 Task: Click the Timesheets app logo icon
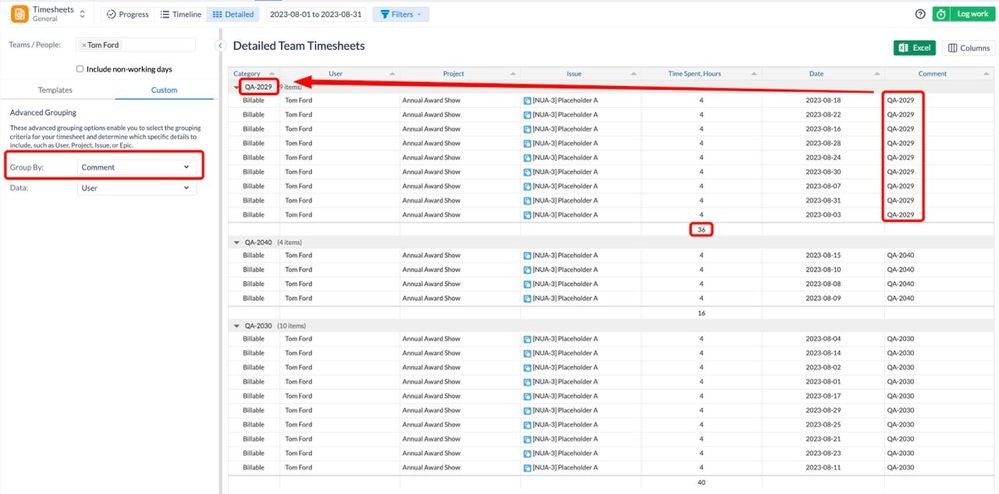(x=19, y=14)
